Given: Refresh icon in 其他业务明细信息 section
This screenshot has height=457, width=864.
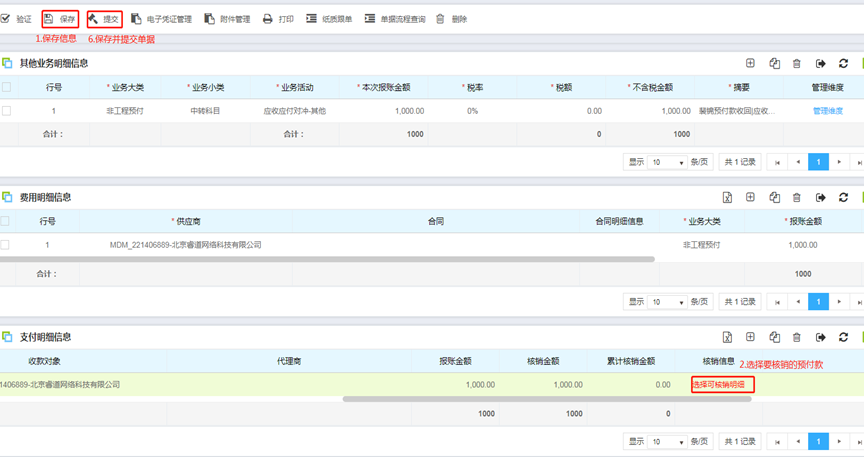Looking at the screenshot, I should tap(843, 63).
